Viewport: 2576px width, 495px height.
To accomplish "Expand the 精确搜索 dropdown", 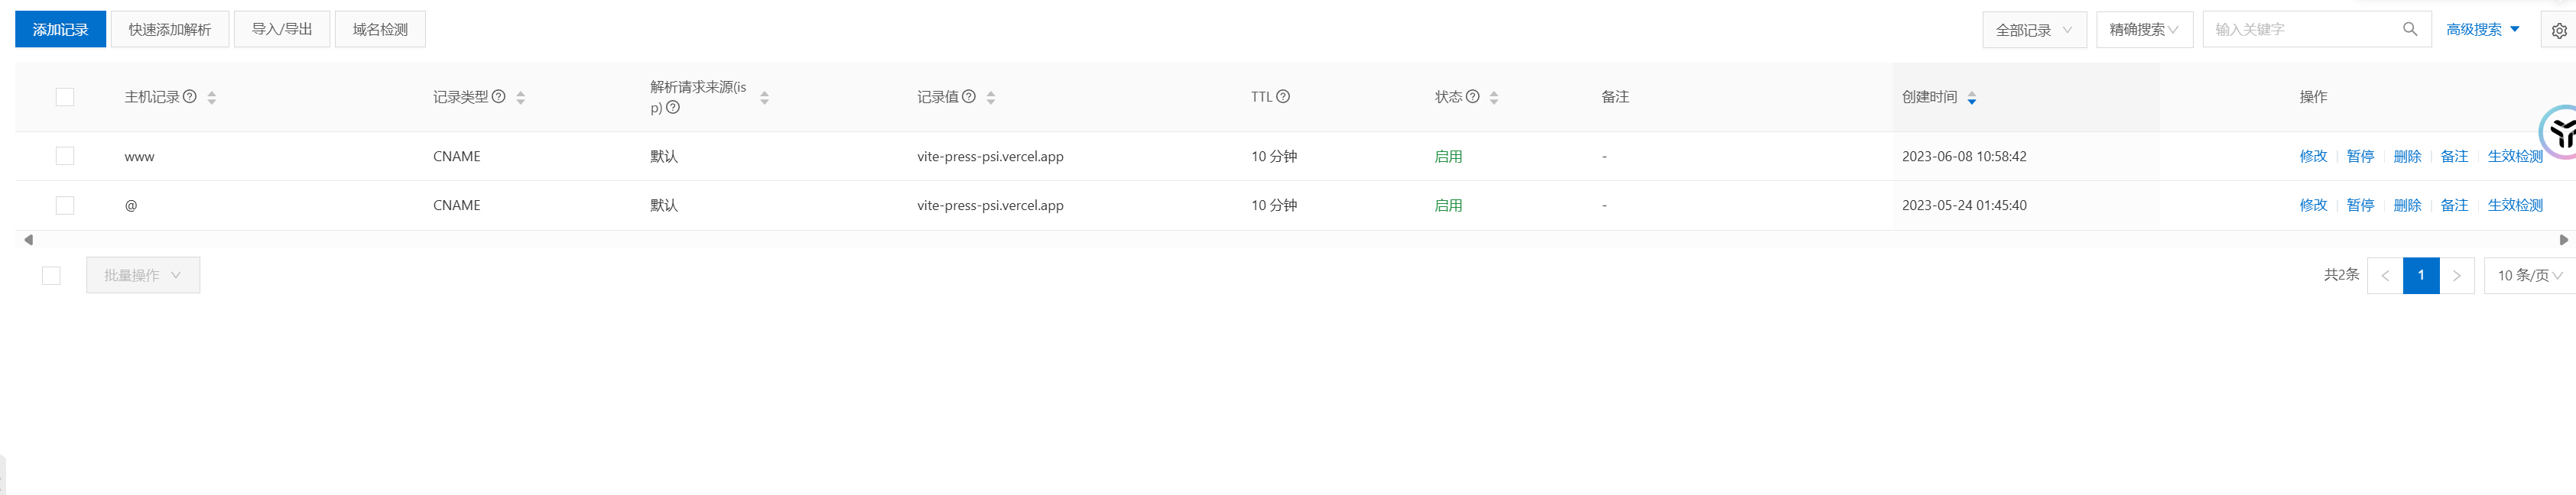I will pyautogui.click(x=2144, y=30).
